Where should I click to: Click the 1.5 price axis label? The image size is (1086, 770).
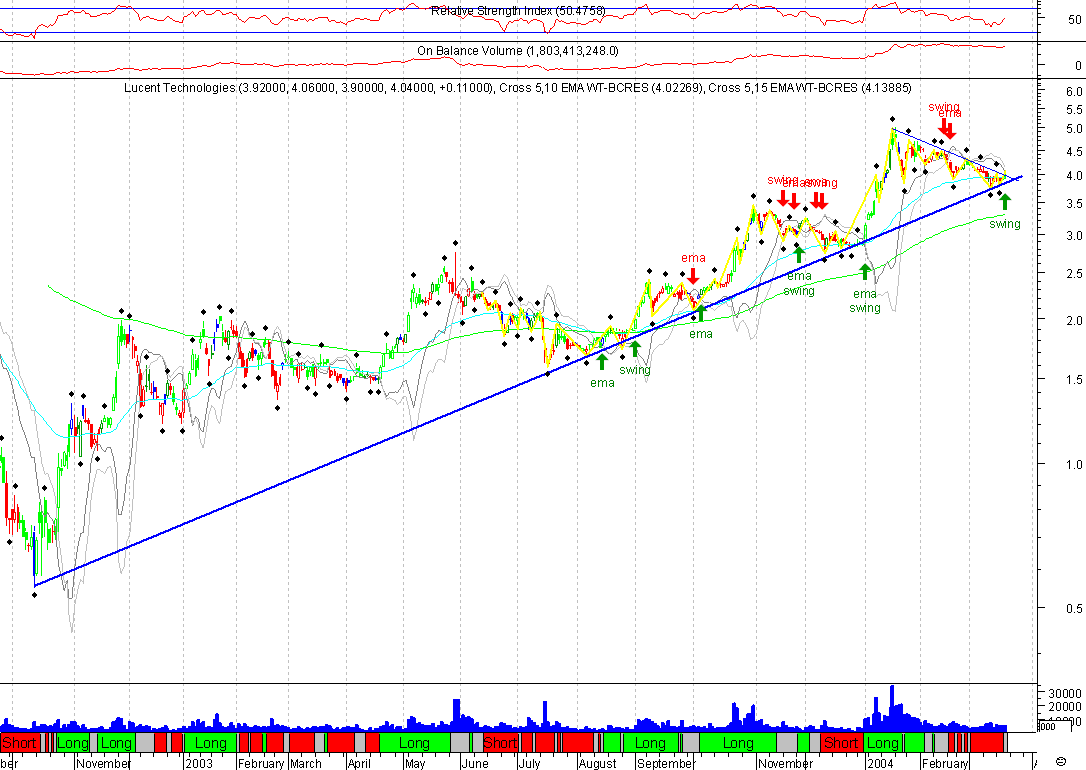[x=1074, y=379]
